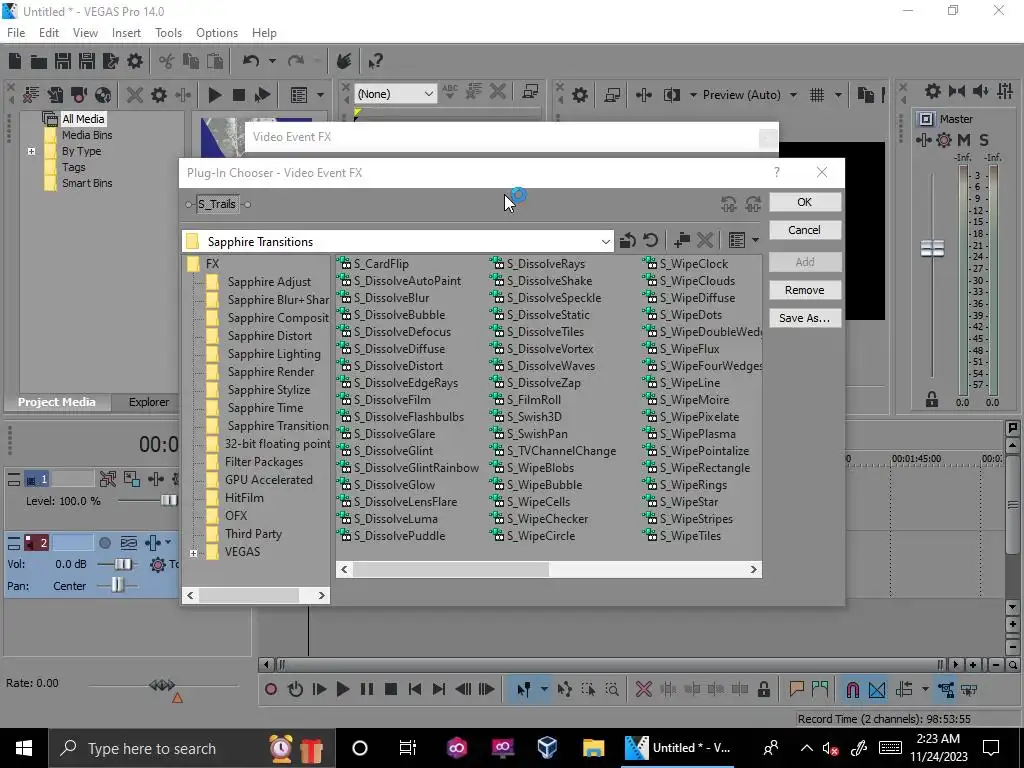Viewport: 1024px width, 768px height.
Task: Click the refresh icon in Plug-In Chooser
Action: pos(650,240)
